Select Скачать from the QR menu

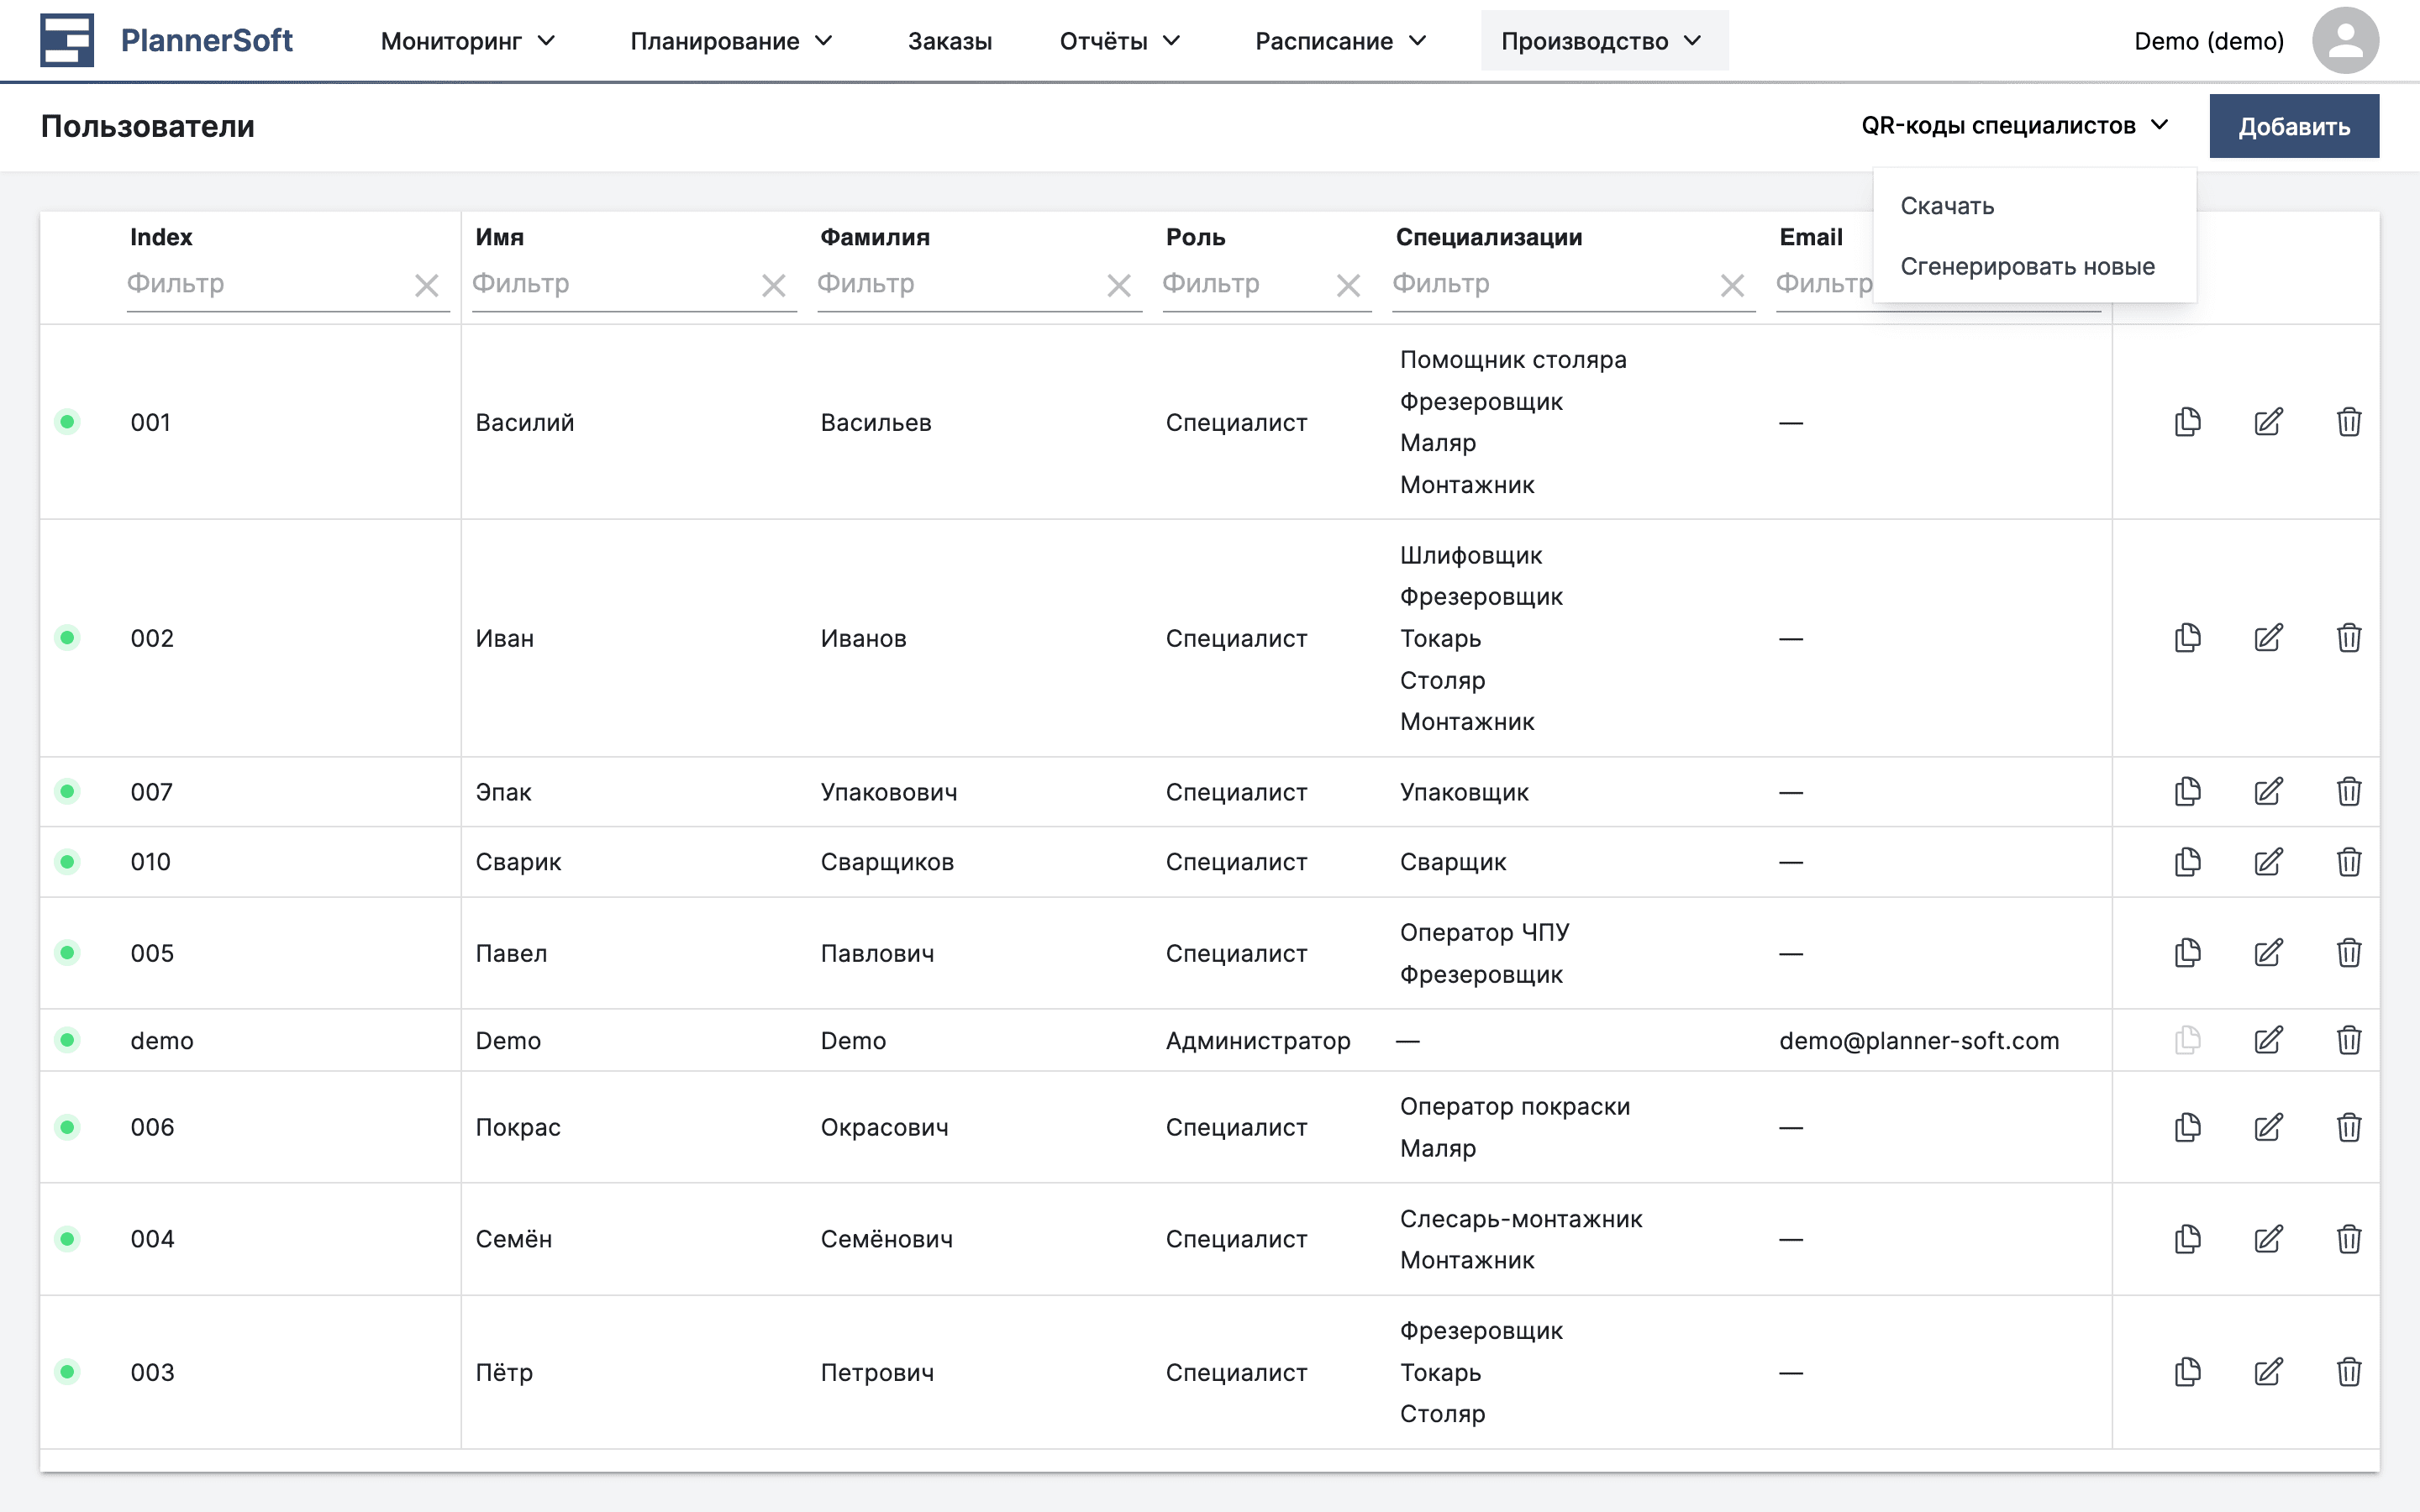click(x=1947, y=206)
